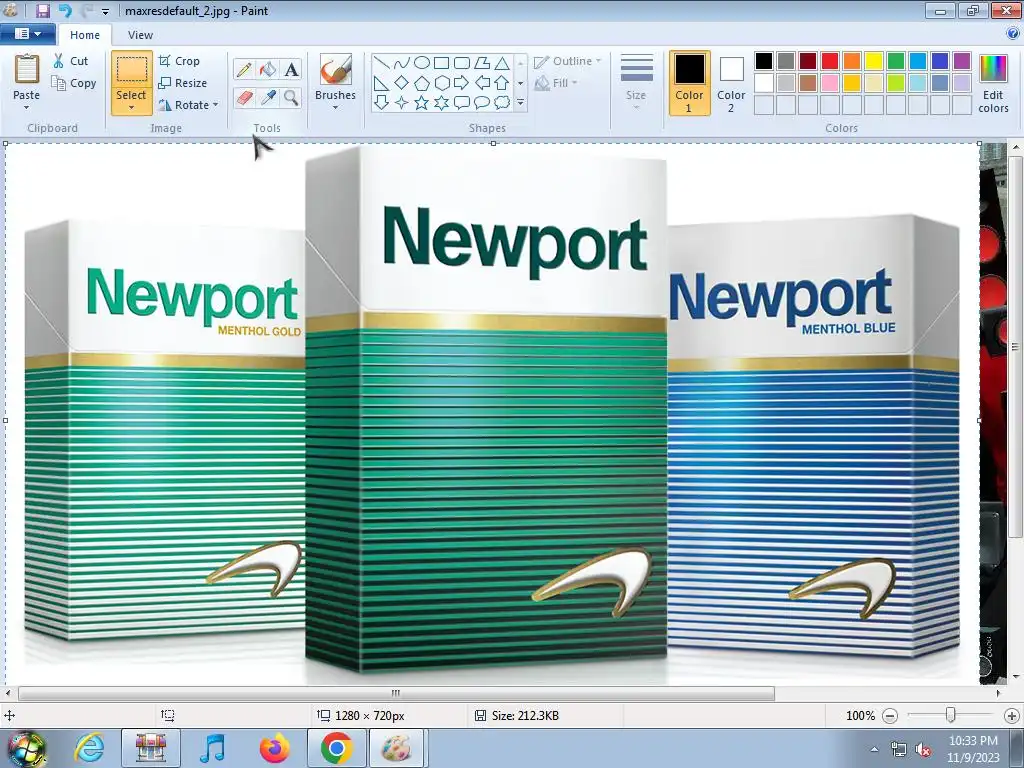The height and width of the screenshot is (768, 1024).
Task: Open Firefox from the taskbar
Action: pyautogui.click(x=274, y=748)
